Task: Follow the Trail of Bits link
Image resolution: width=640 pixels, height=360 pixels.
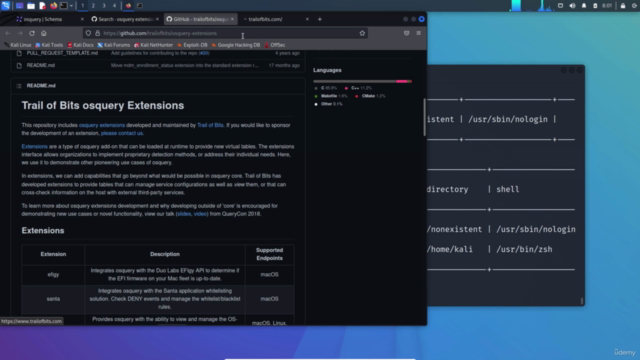Action: 210,125
